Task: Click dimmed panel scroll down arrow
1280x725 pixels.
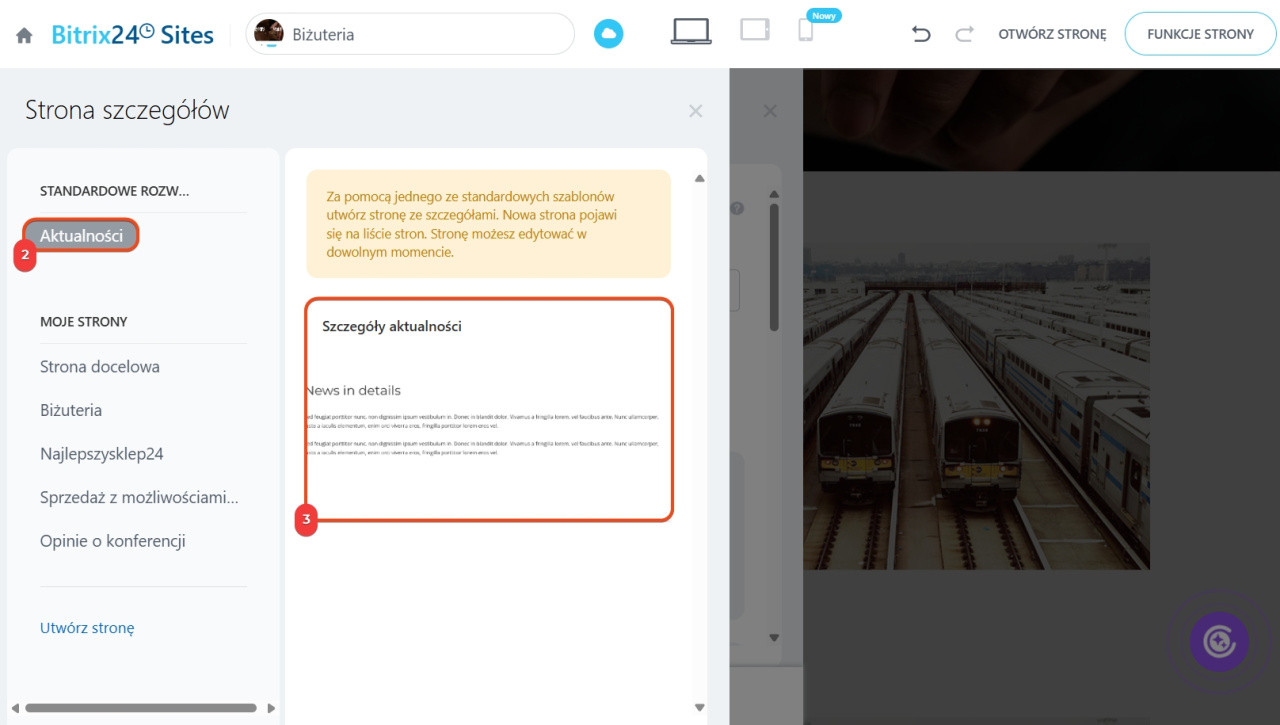Action: (774, 638)
